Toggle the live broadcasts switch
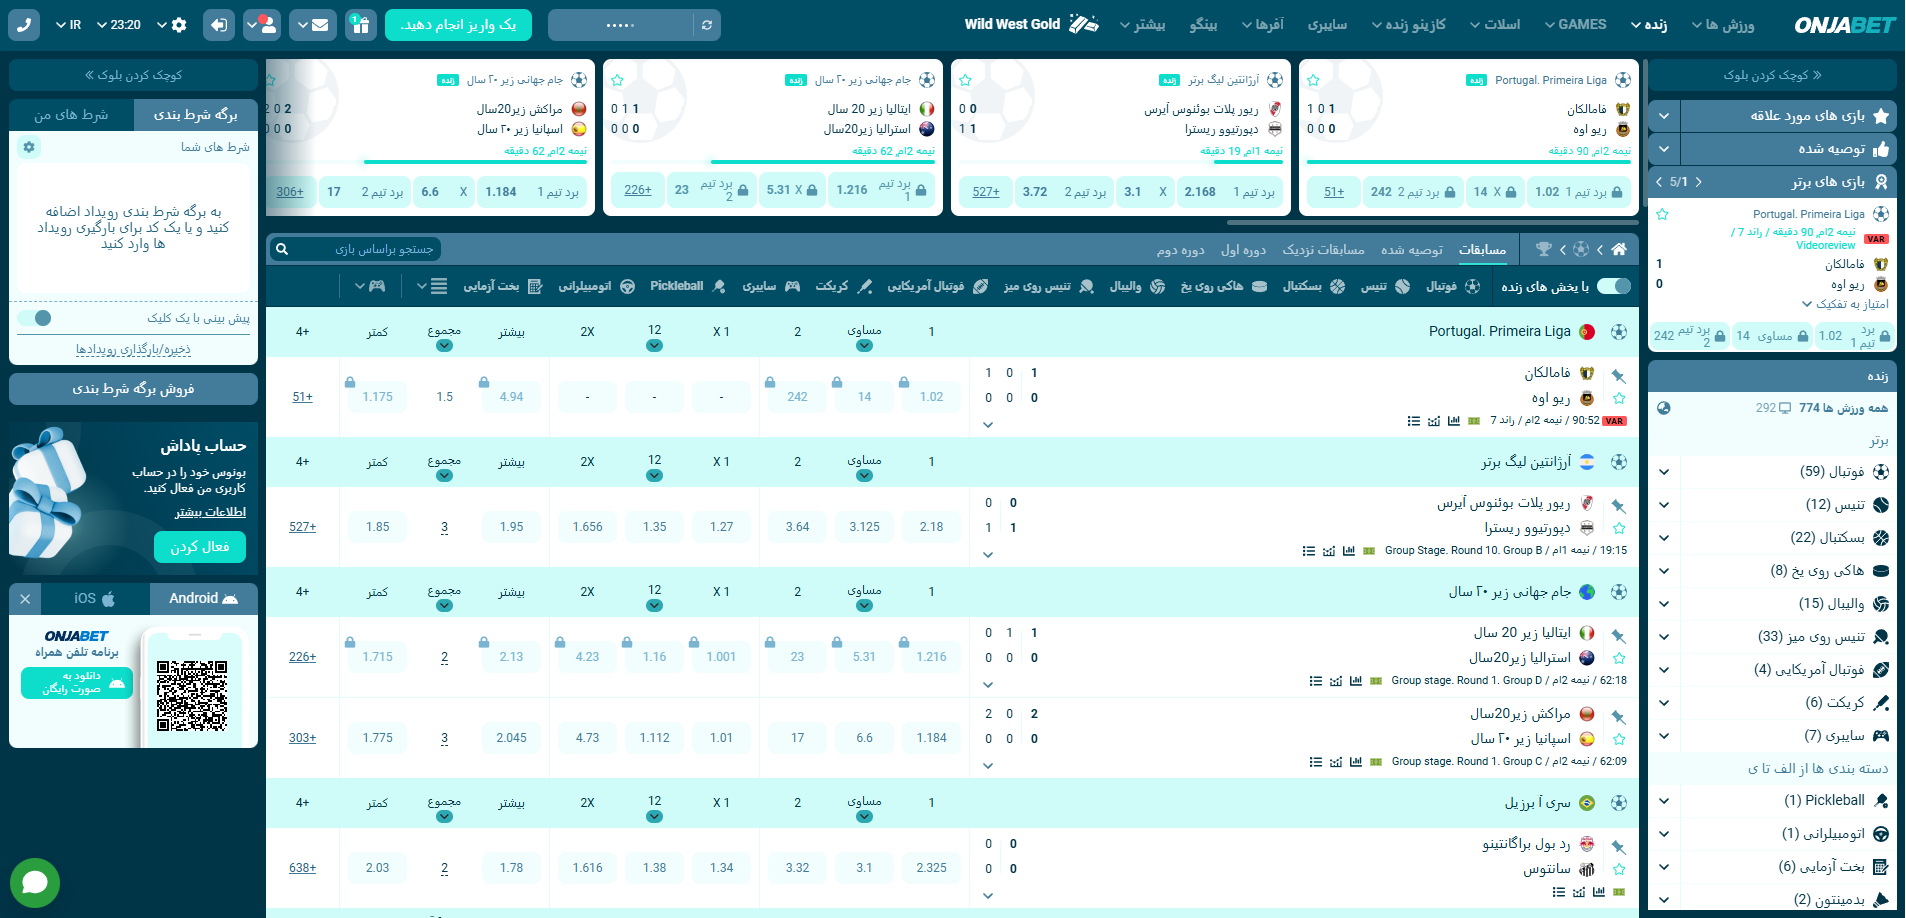 pos(1613,286)
